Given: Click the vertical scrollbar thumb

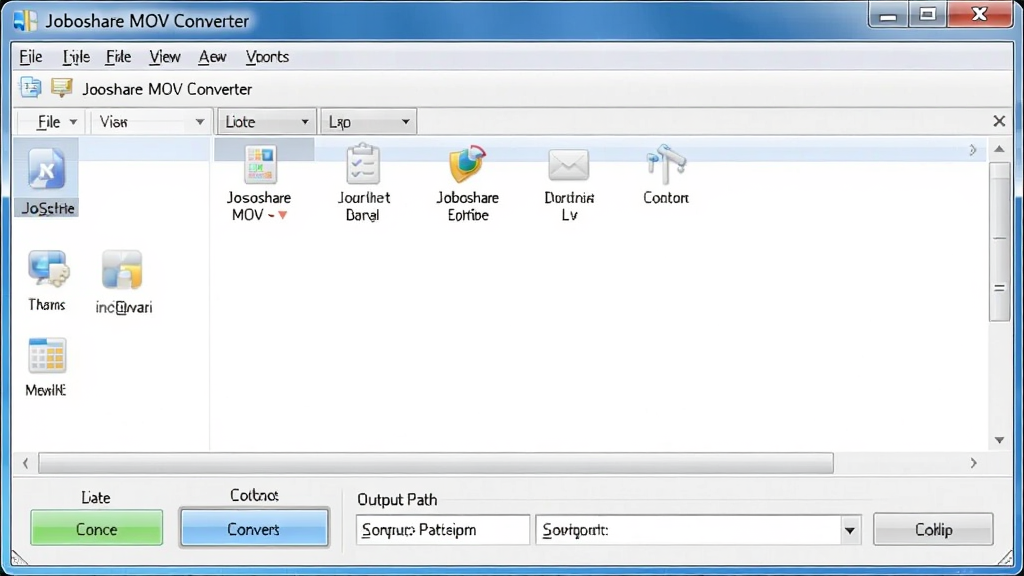Looking at the screenshot, I should 999,242.
